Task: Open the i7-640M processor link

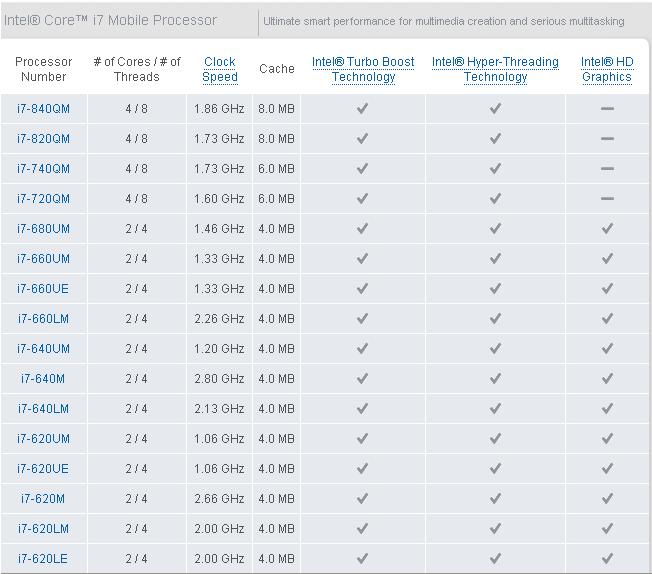Action: pos(43,379)
